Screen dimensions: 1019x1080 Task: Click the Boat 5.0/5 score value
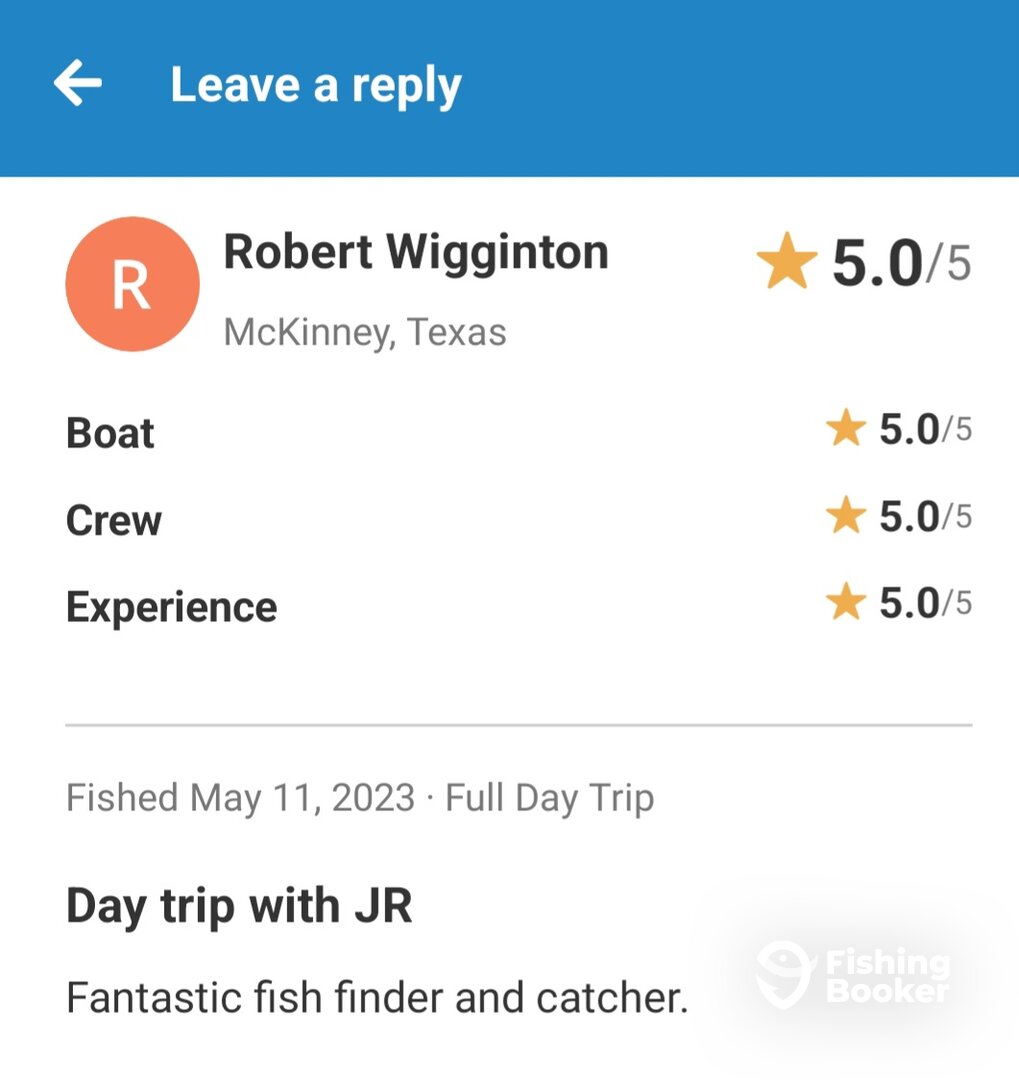click(924, 430)
